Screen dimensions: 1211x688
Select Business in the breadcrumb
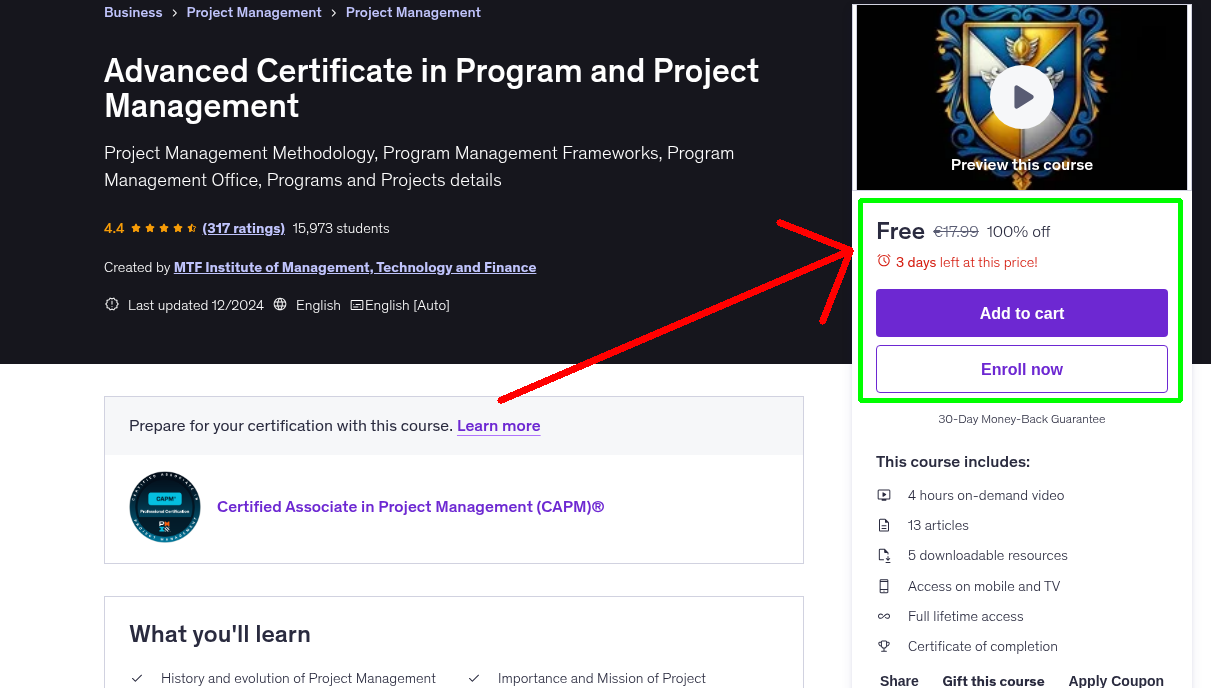pos(133,12)
